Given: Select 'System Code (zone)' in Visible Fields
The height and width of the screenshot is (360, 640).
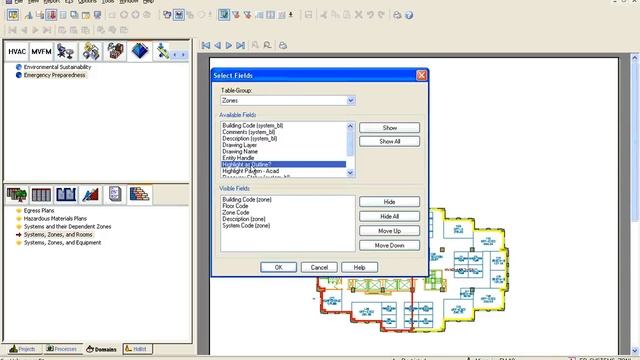Looking at the screenshot, I should point(246,226).
